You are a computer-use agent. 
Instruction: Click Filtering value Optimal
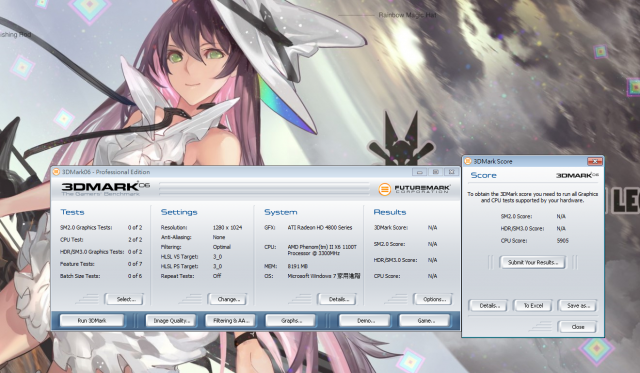point(222,247)
